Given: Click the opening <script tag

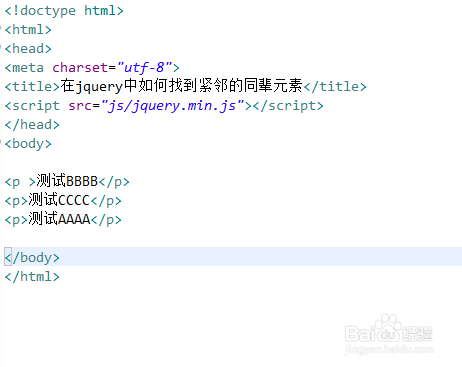Looking at the screenshot, I should (x=32, y=106).
